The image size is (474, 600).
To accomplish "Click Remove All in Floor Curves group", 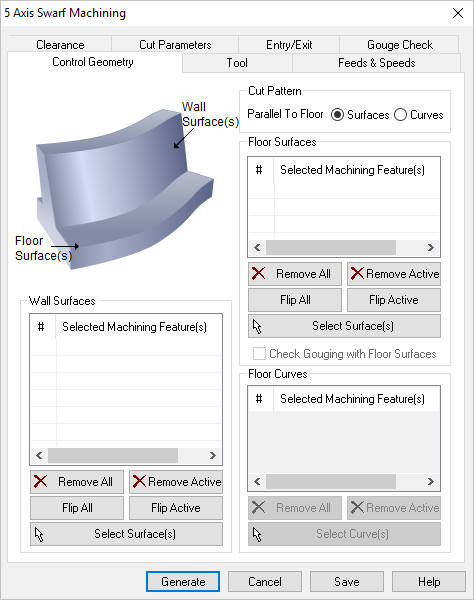I will (x=295, y=508).
